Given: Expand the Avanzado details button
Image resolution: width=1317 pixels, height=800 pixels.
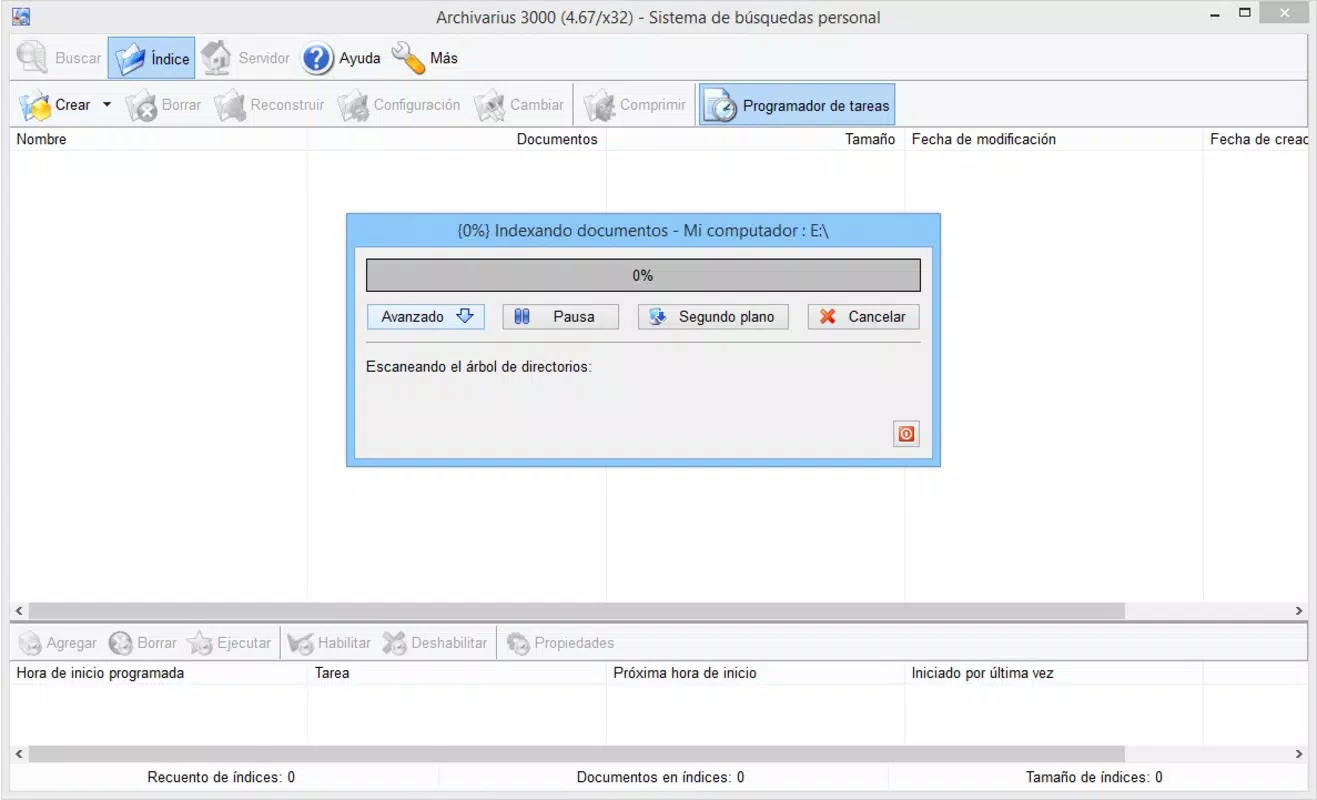Looking at the screenshot, I should point(426,317).
